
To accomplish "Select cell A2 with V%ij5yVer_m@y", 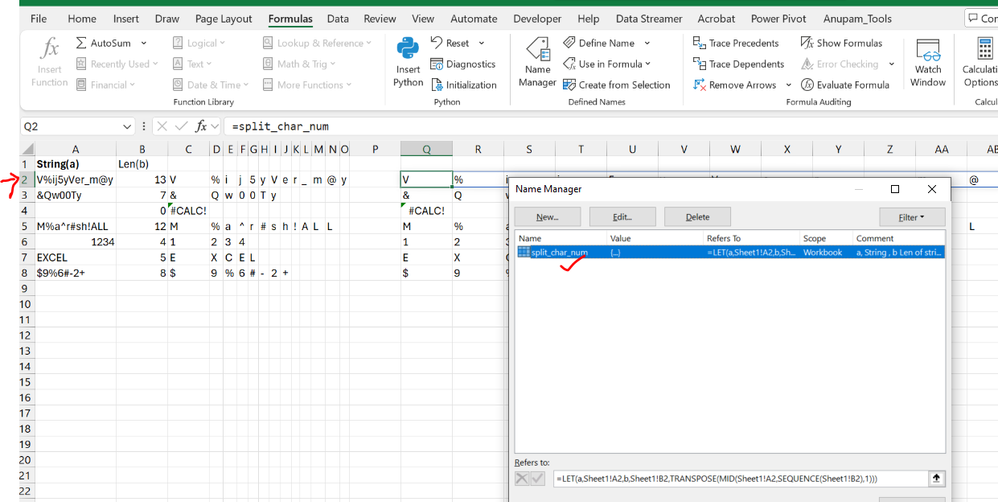I will point(75,180).
